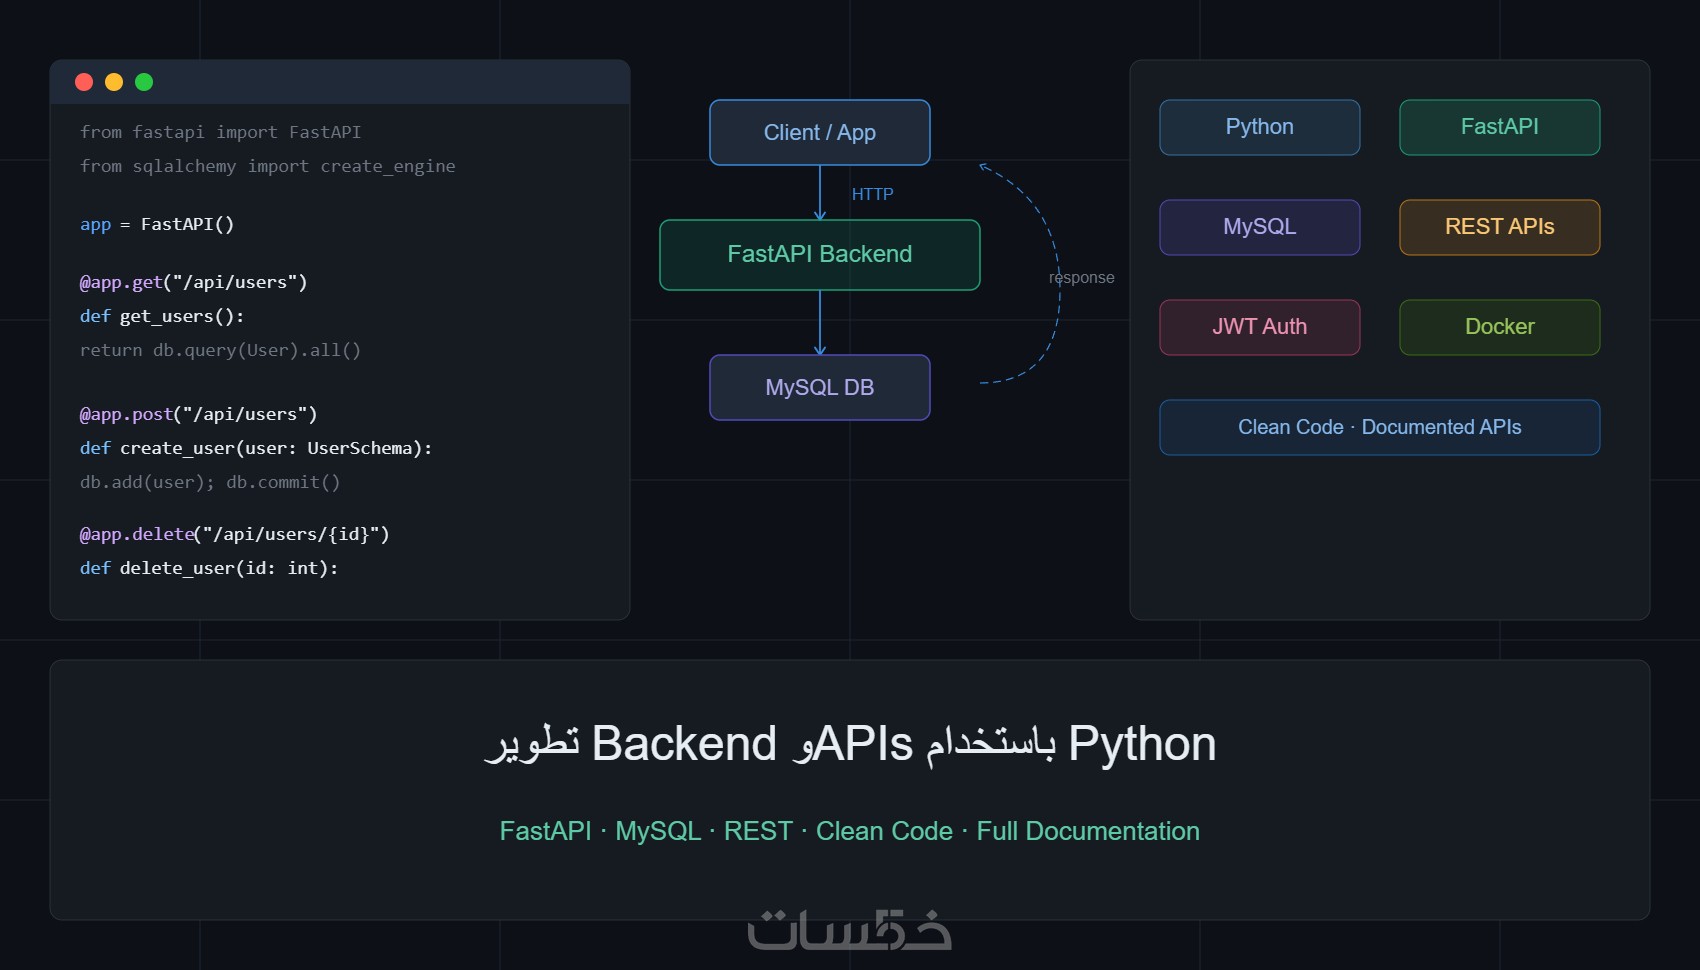
Task: Select the FastAPI Backend diagram box
Action: (819, 254)
